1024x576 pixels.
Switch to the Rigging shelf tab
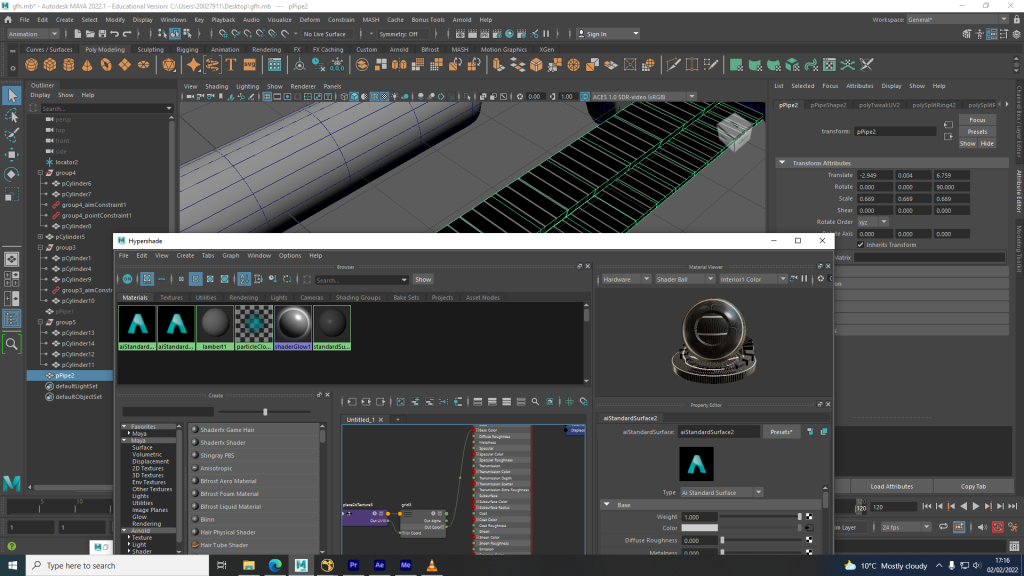[187, 50]
